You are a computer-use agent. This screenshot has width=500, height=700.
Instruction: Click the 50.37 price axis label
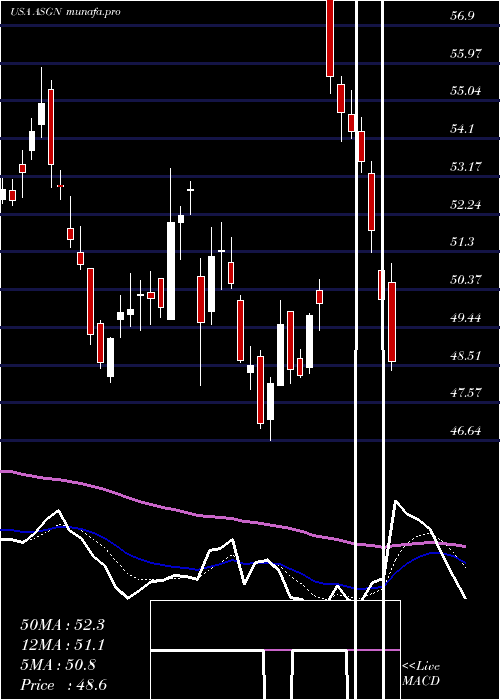coord(466,280)
